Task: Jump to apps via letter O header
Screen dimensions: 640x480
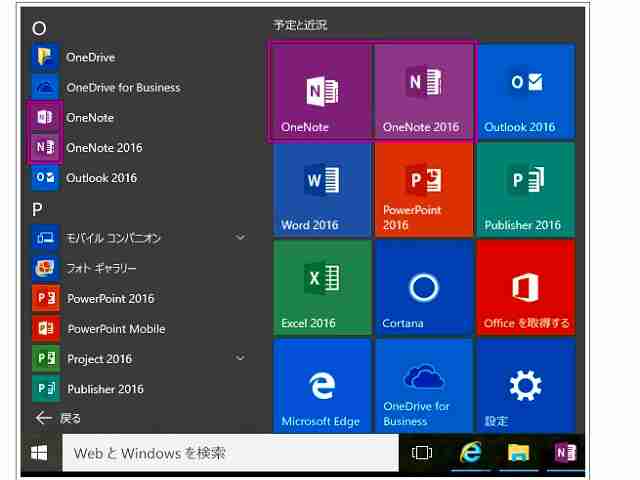Action: click(39, 28)
